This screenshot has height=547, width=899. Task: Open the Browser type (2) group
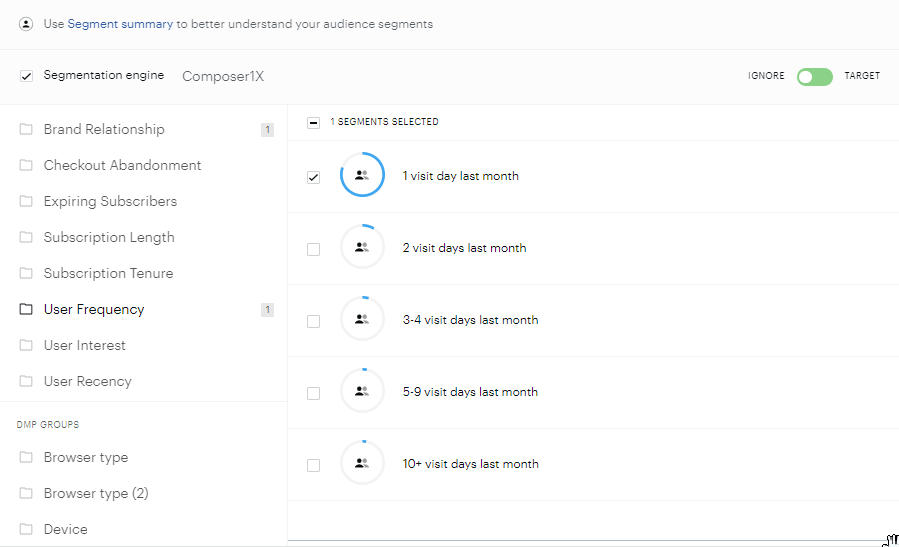click(x=96, y=494)
